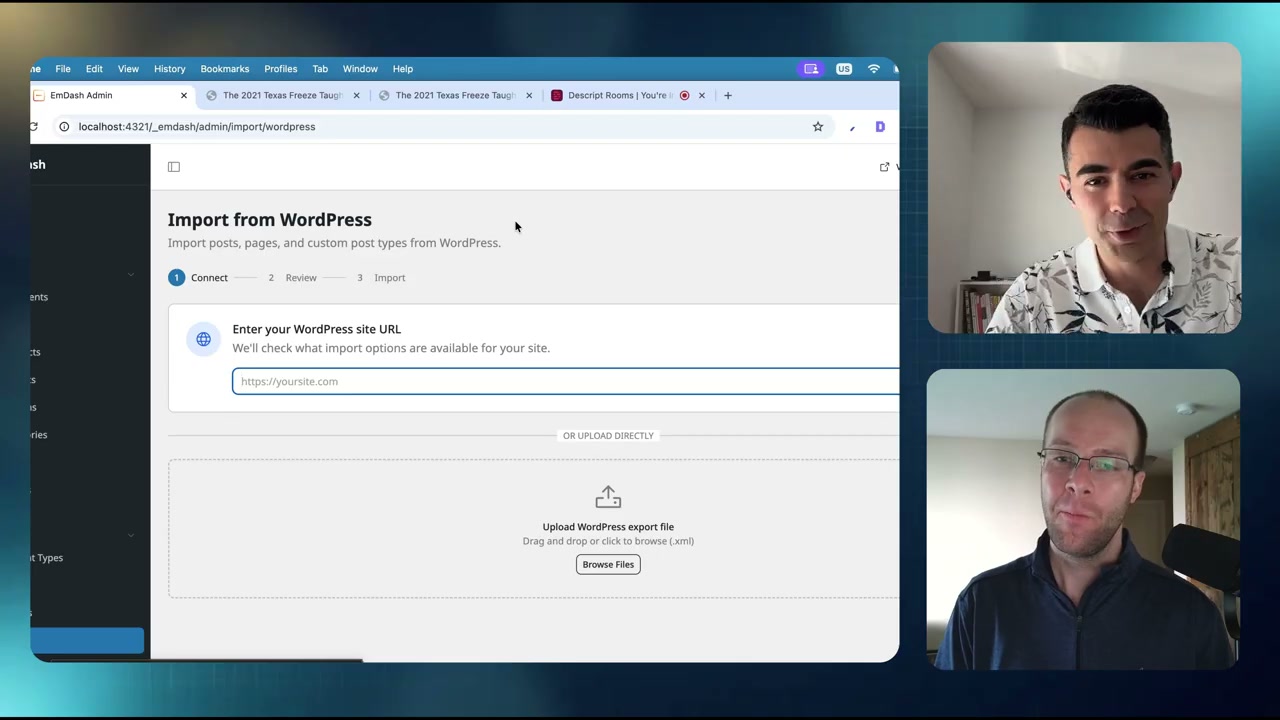Close the Texas Freeze tab next to Descript Rooms
The width and height of the screenshot is (1280, 720).
point(529,95)
